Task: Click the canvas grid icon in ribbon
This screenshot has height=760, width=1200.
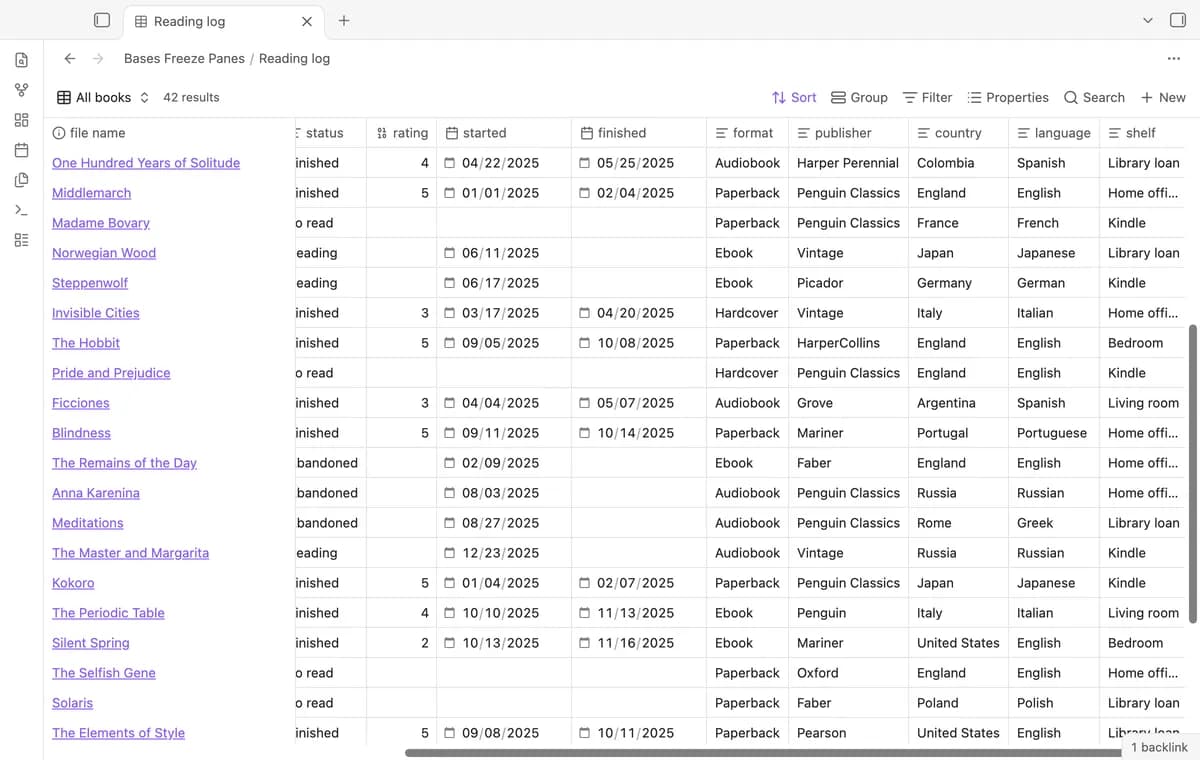Action: (x=21, y=120)
